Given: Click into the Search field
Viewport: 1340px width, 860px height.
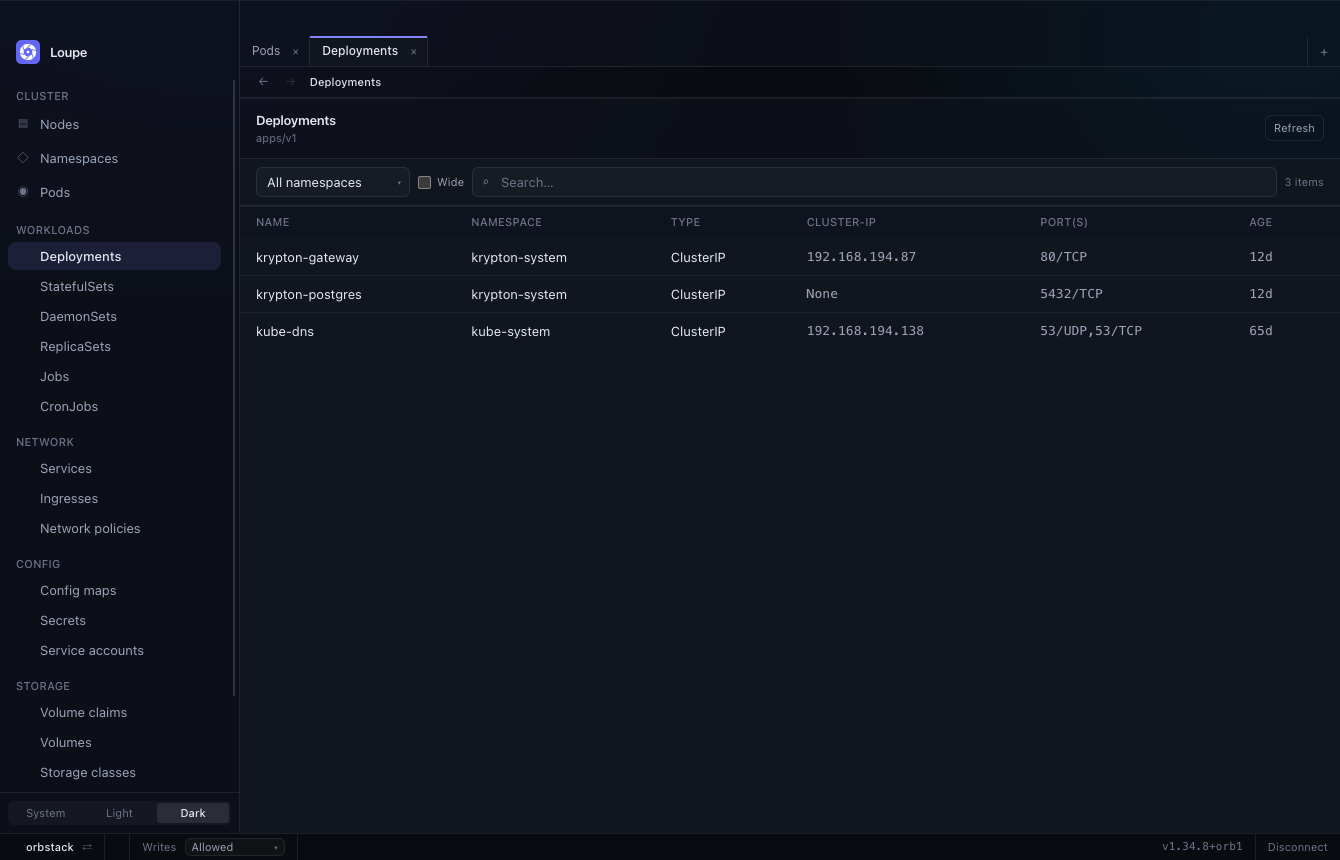Looking at the screenshot, I should (x=874, y=182).
